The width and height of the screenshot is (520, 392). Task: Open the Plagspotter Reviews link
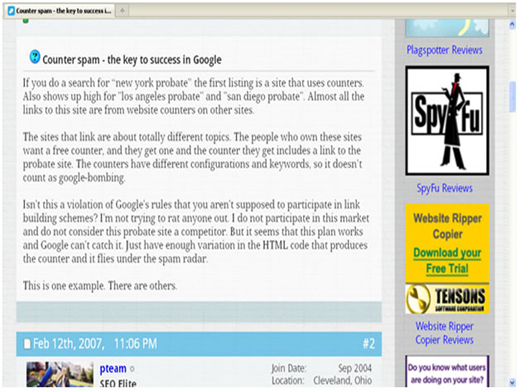(x=444, y=50)
